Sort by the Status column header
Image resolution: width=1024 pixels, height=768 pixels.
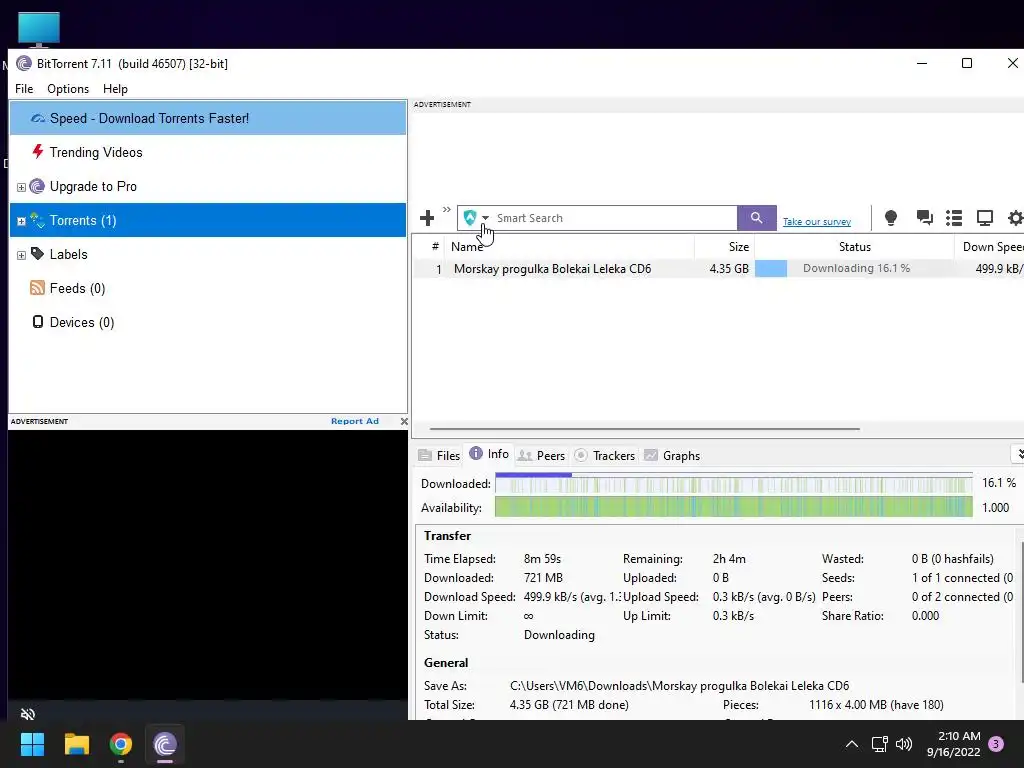click(x=854, y=246)
